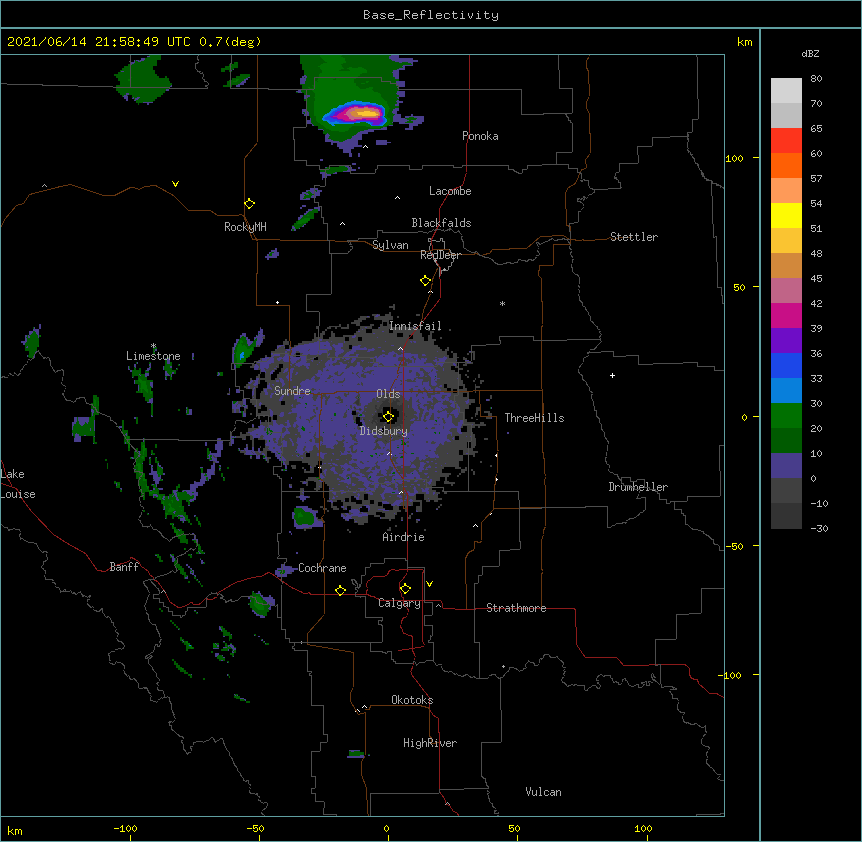The image size is (862, 842).
Task: Click the red 60-65 dBZ legend color
Action: pos(786,141)
